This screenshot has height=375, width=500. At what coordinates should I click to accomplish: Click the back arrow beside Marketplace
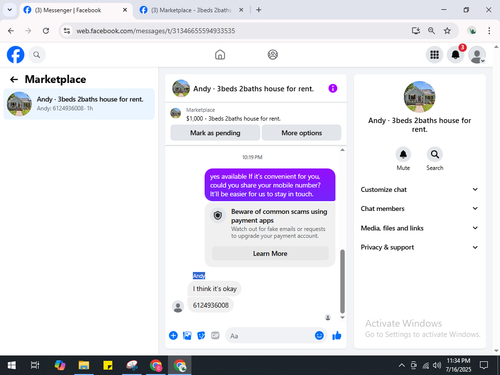pos(14,79)
